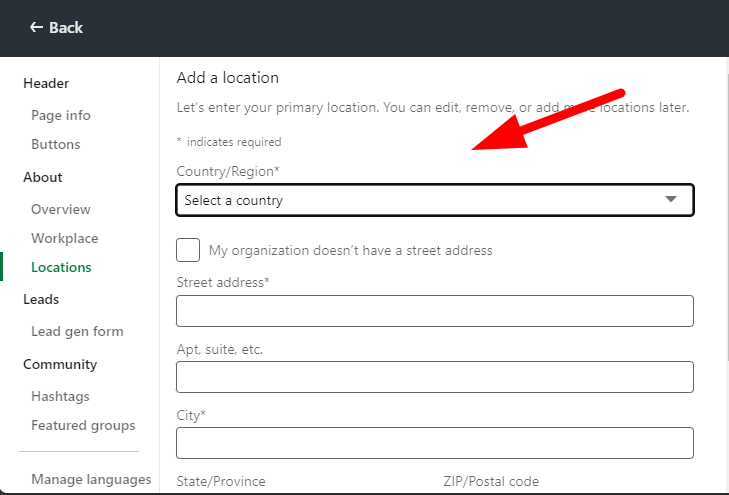Click the City text field
The height and width of the screenshot is (495, 729).
point(434,443)
